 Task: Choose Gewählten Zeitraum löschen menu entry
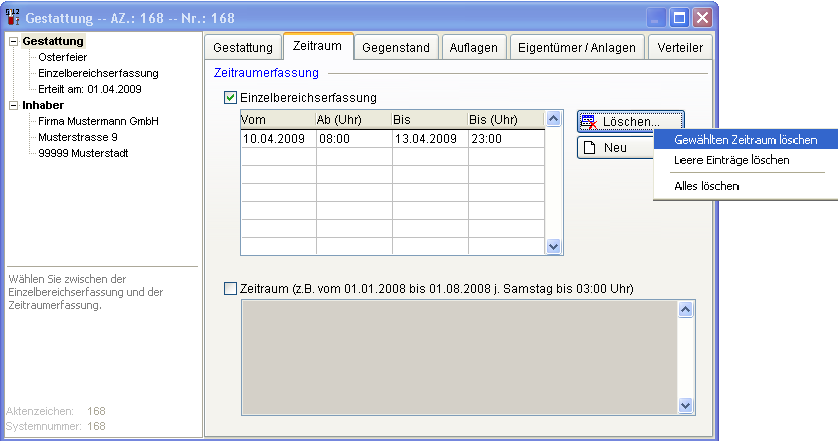pos(746,140)
